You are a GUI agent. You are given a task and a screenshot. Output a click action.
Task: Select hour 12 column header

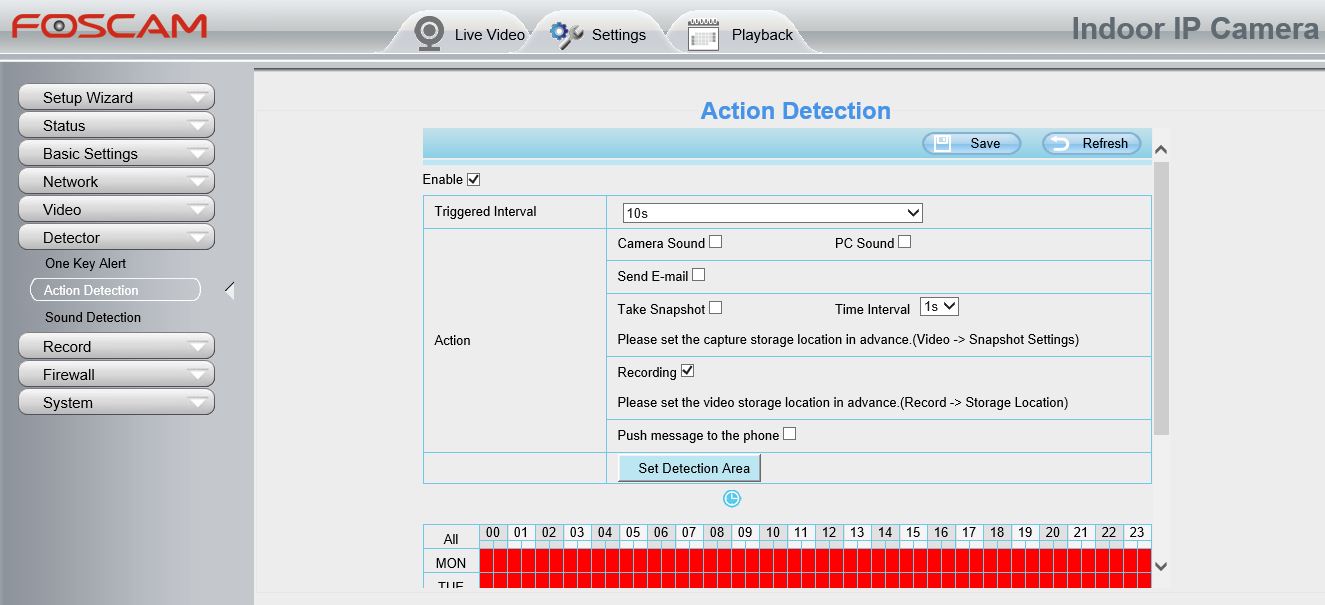tap(829, 533)
